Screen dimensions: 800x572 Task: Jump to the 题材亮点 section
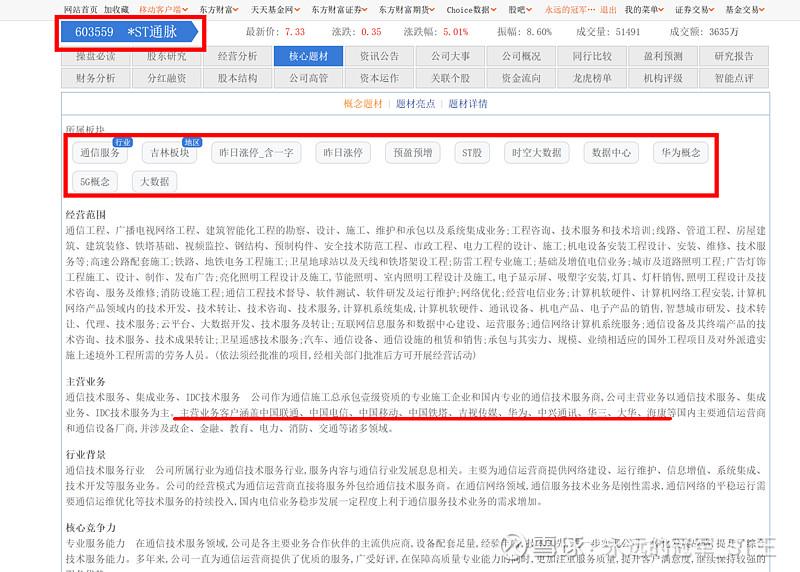[415, 104]
